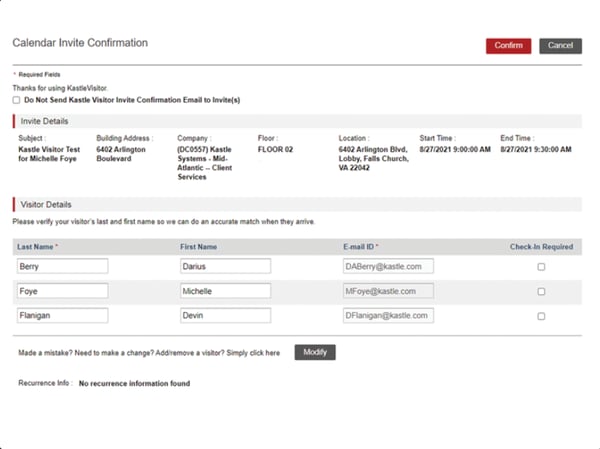Screen dimensions: 600x449
Task: Click the Check-In Required column header
Action: (541, 246)
